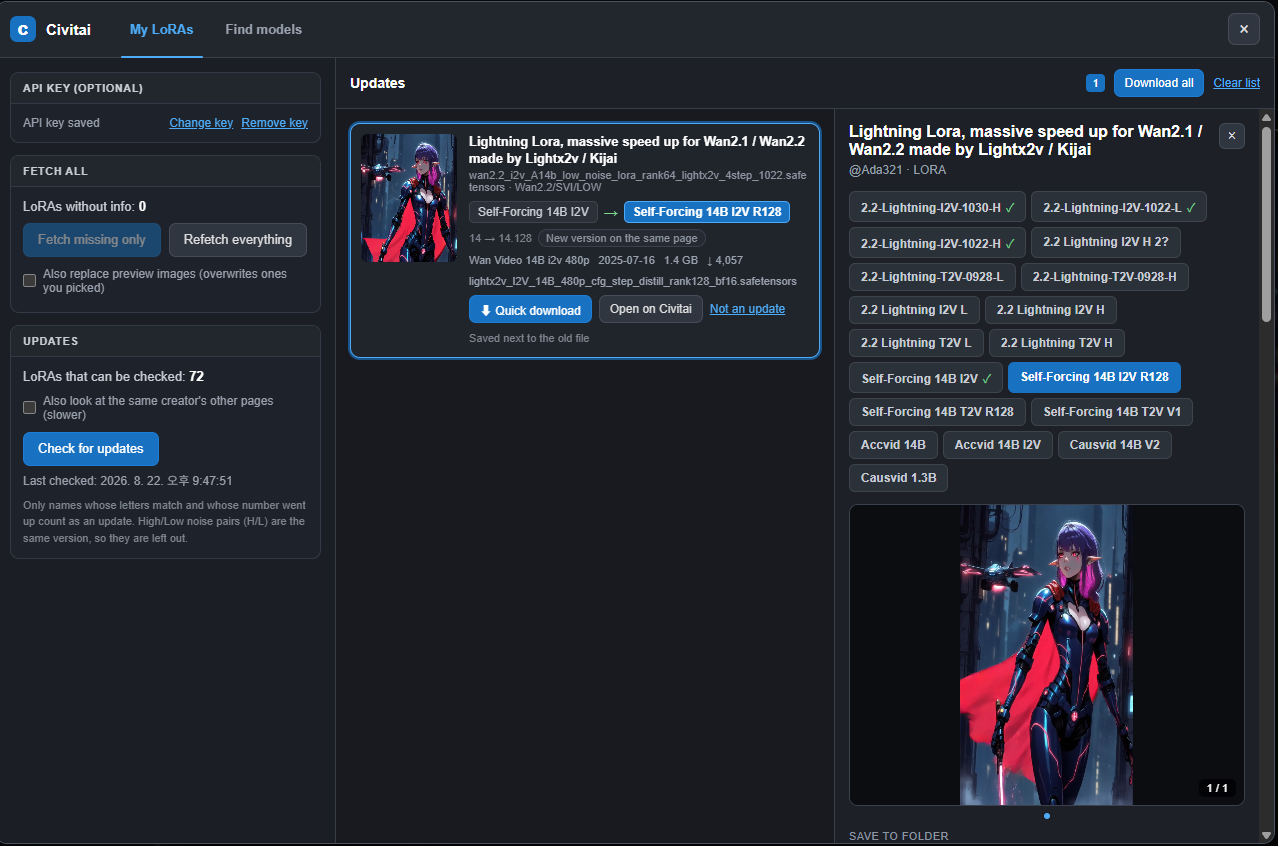
Task: Click the update card title Lightning Lora
Action: point(637,150)
